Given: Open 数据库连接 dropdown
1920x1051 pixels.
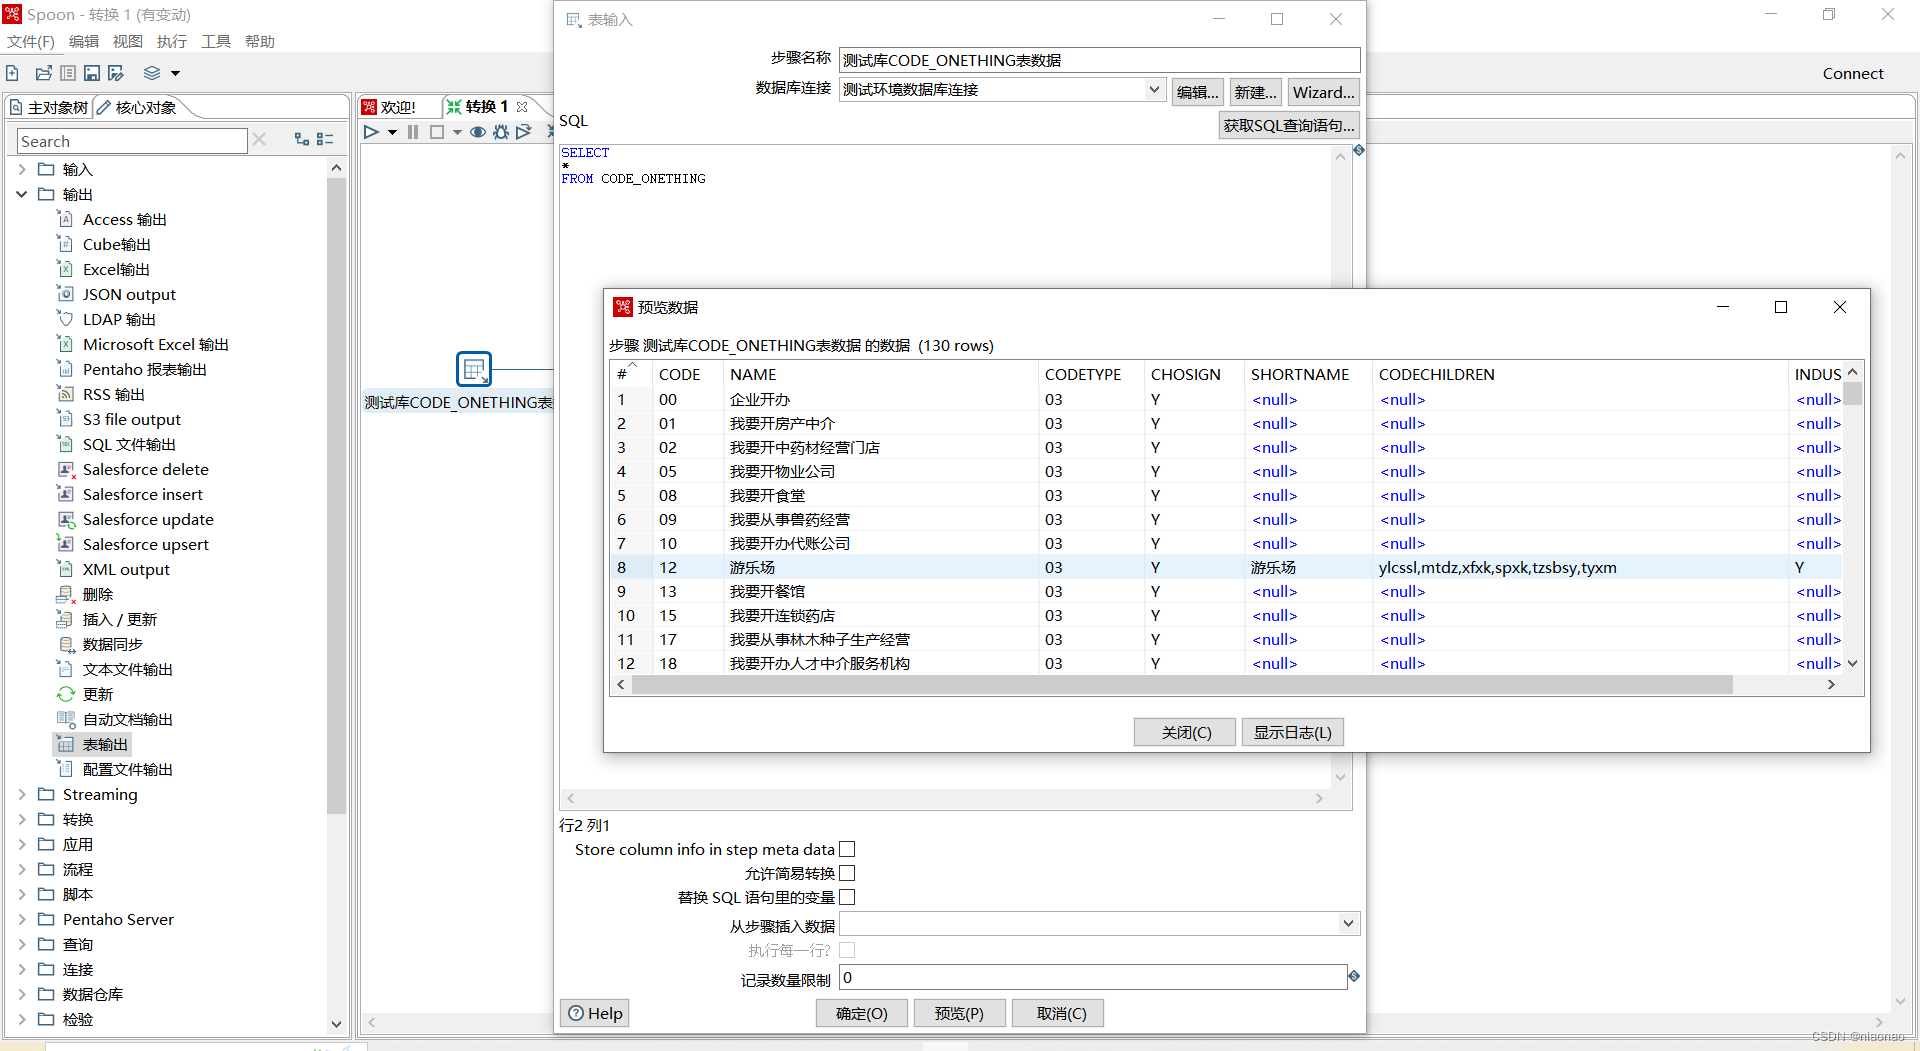Looking at the screenshot, I should [x=1154, y=89].
